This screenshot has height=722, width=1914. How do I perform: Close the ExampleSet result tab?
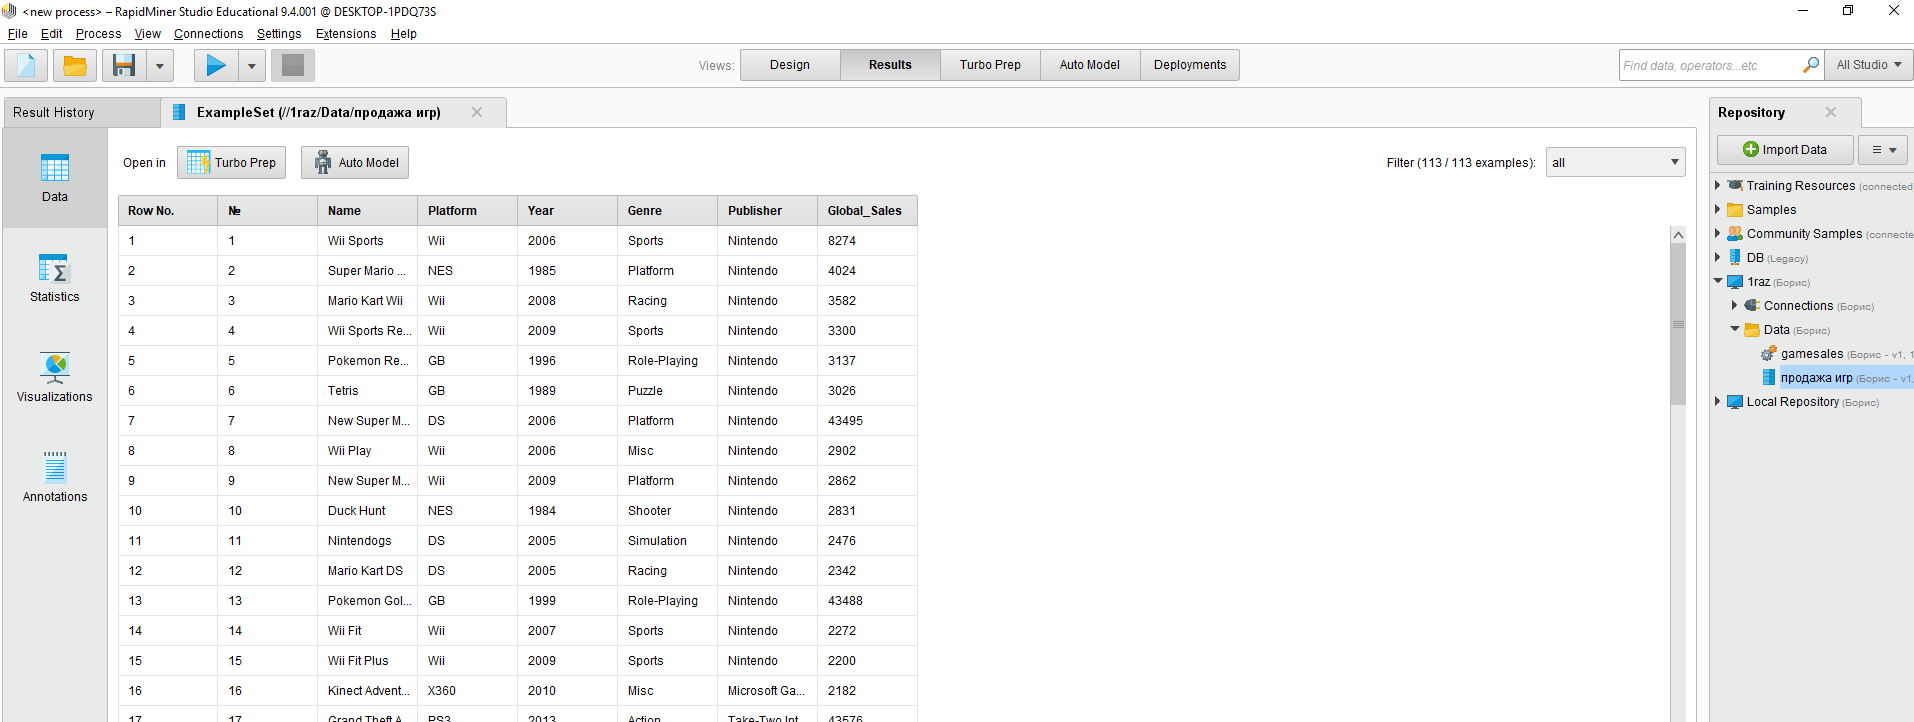point(477,112)
